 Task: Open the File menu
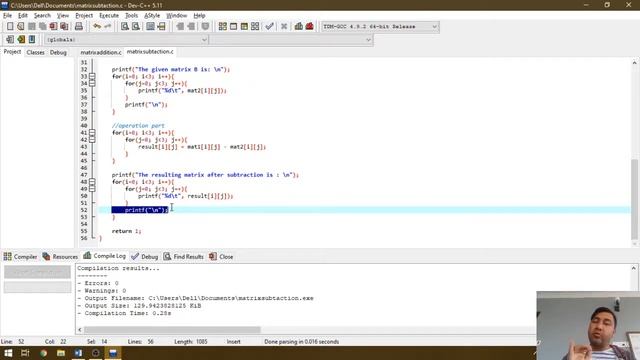pos(7,16)
